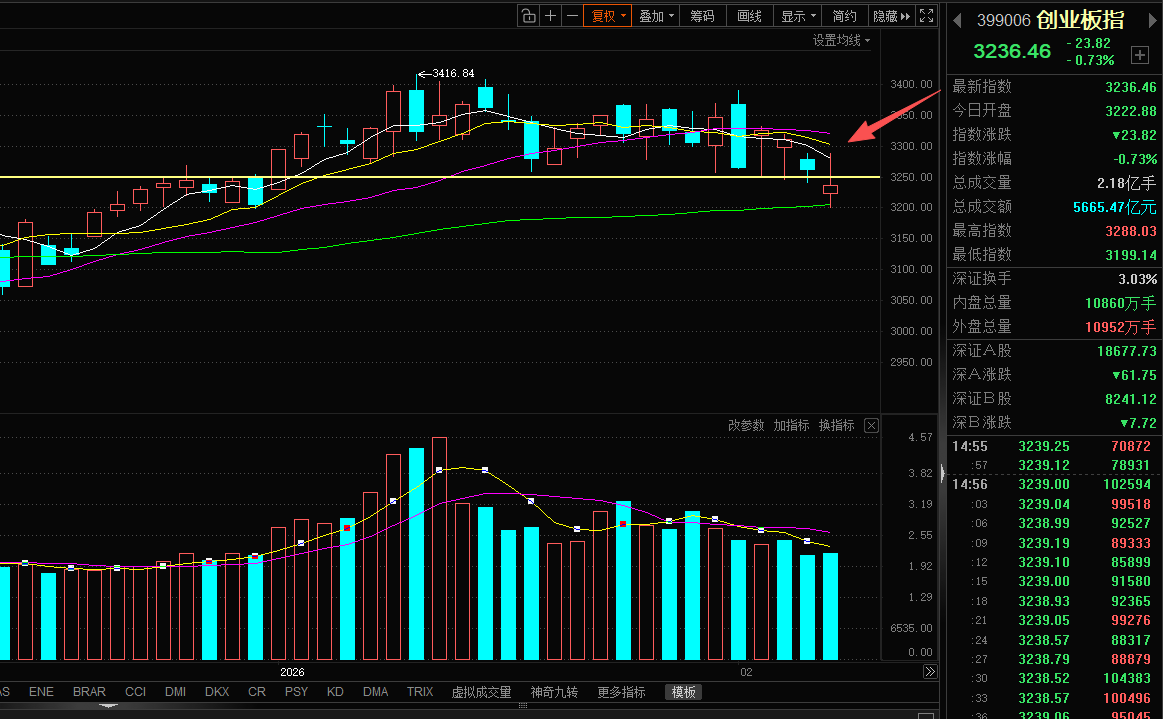Click 换指标 to change indicator

(837, 425)
